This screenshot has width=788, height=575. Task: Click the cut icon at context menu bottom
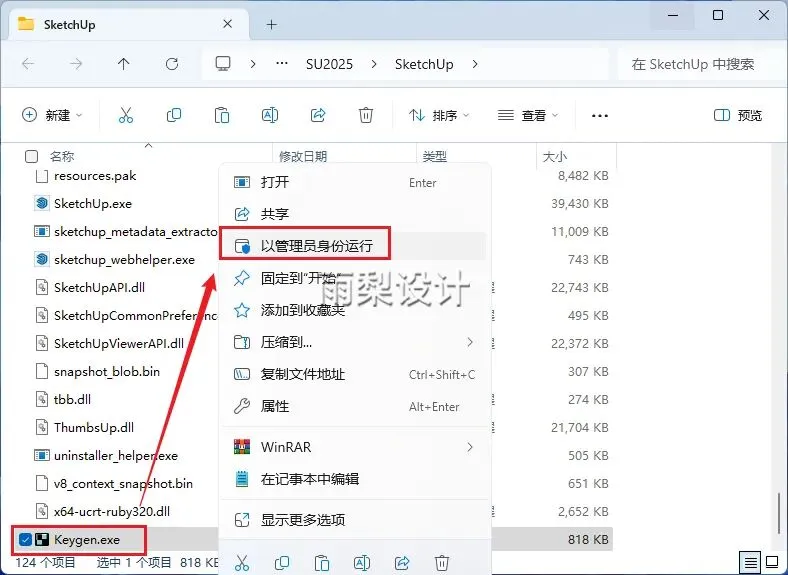point(242,562)
